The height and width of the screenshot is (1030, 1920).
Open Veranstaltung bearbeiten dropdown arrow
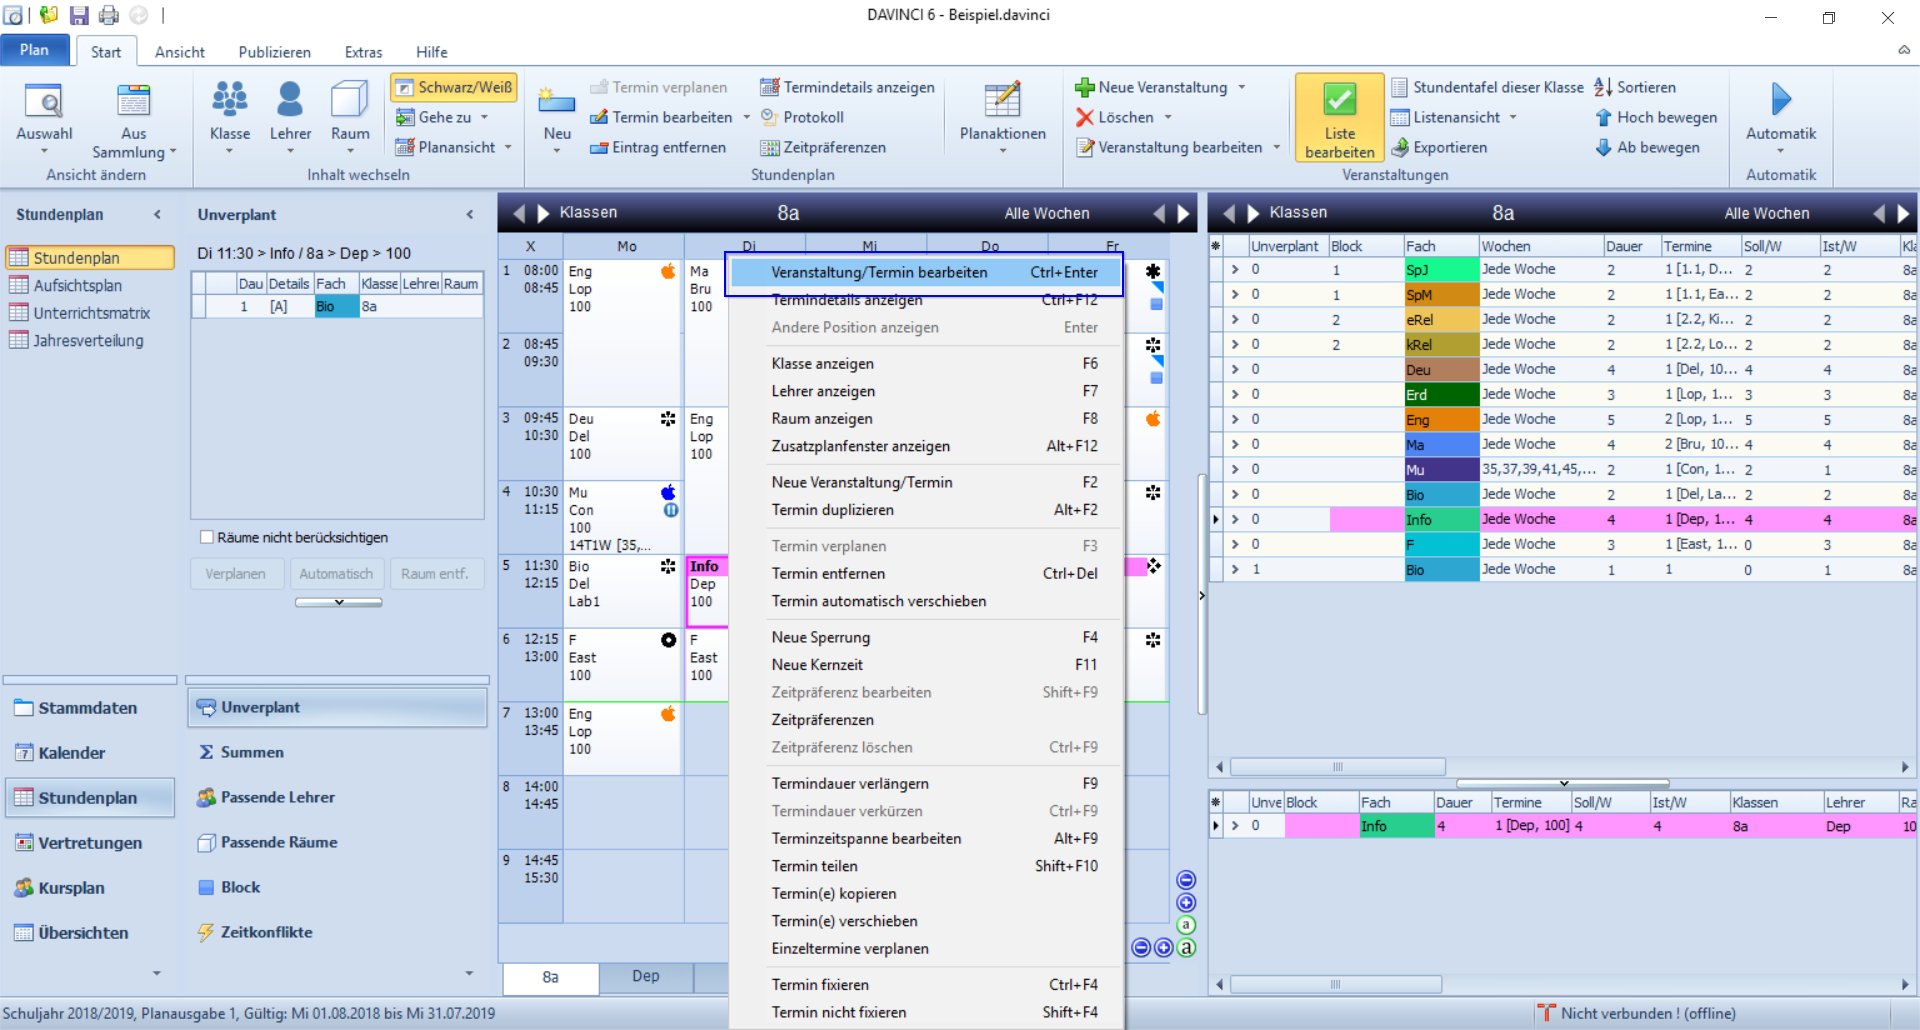point(1277,147)
